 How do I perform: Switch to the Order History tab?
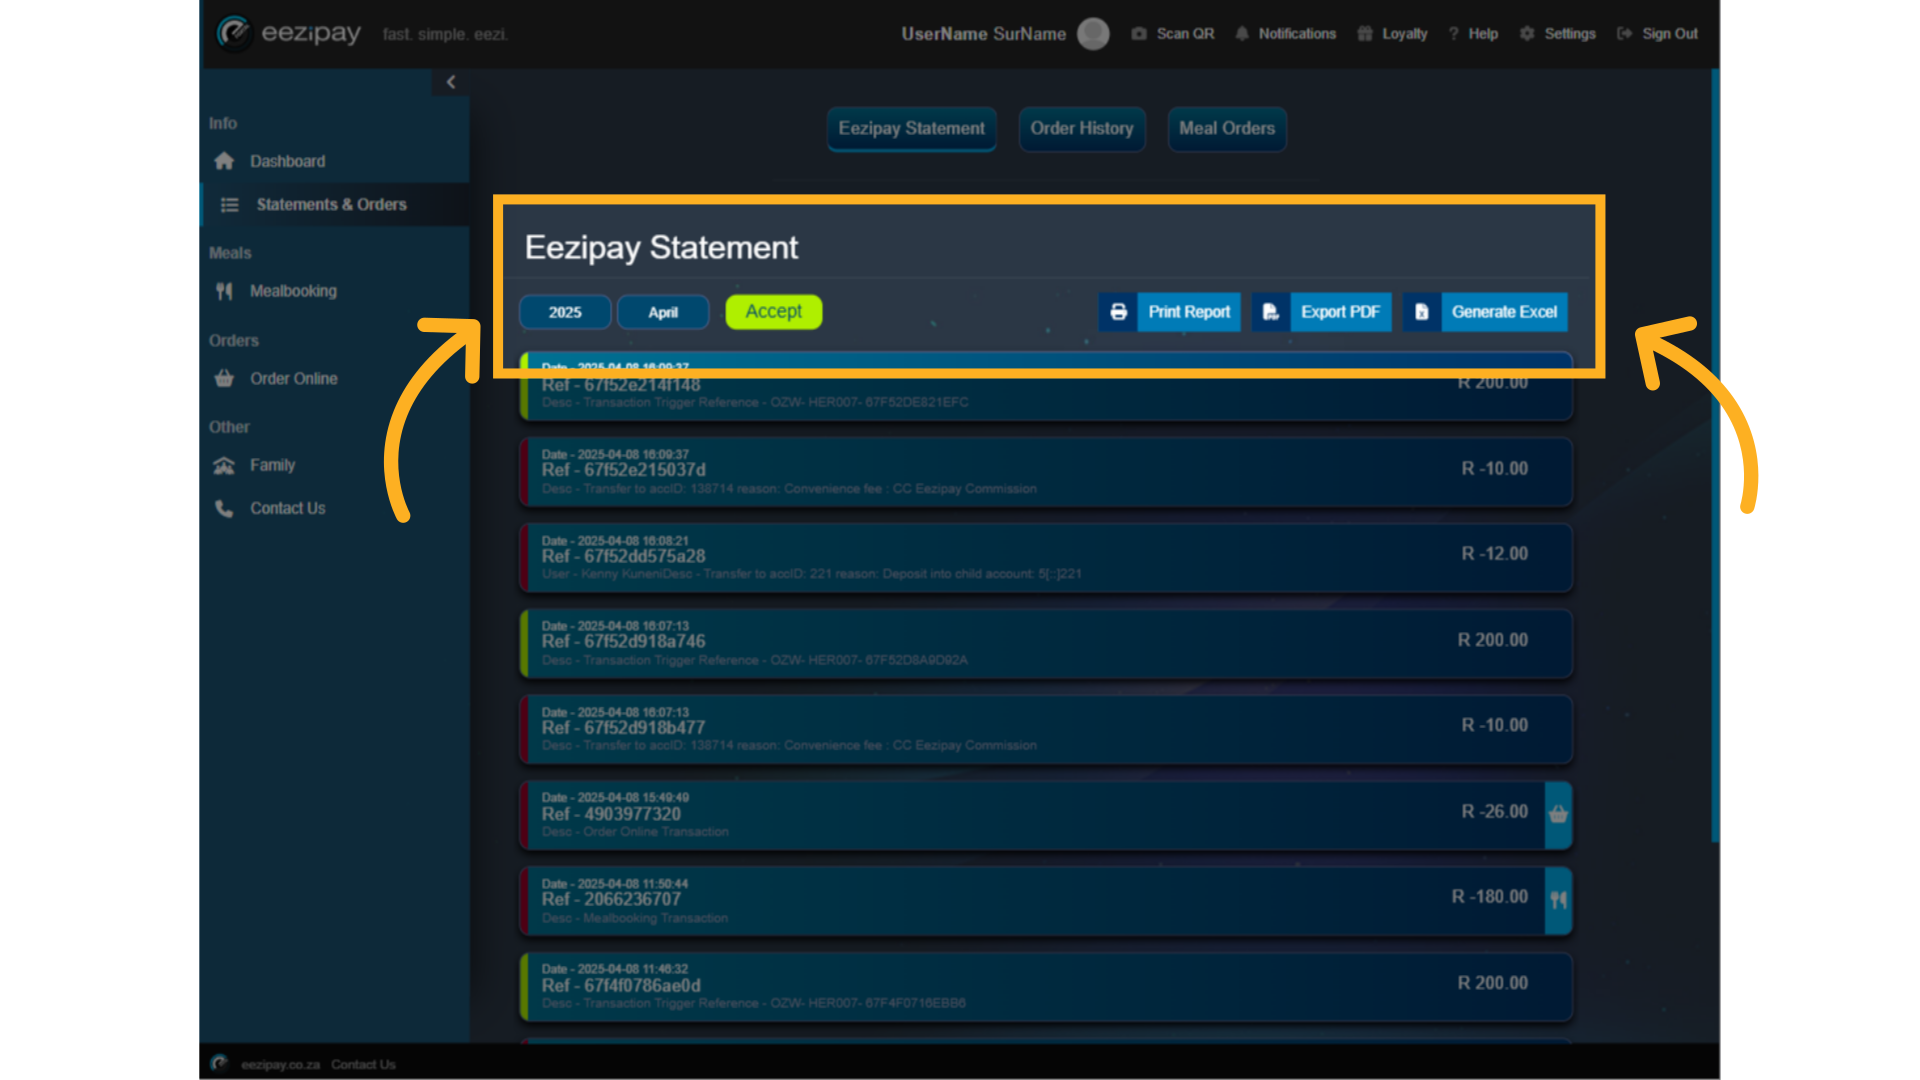(x=1082, y=129)
